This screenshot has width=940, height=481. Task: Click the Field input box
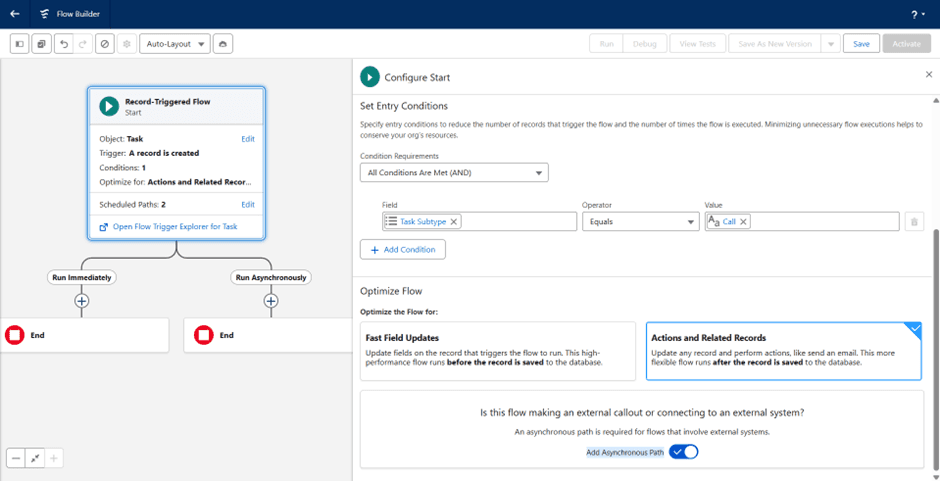[x=480, y=222]
